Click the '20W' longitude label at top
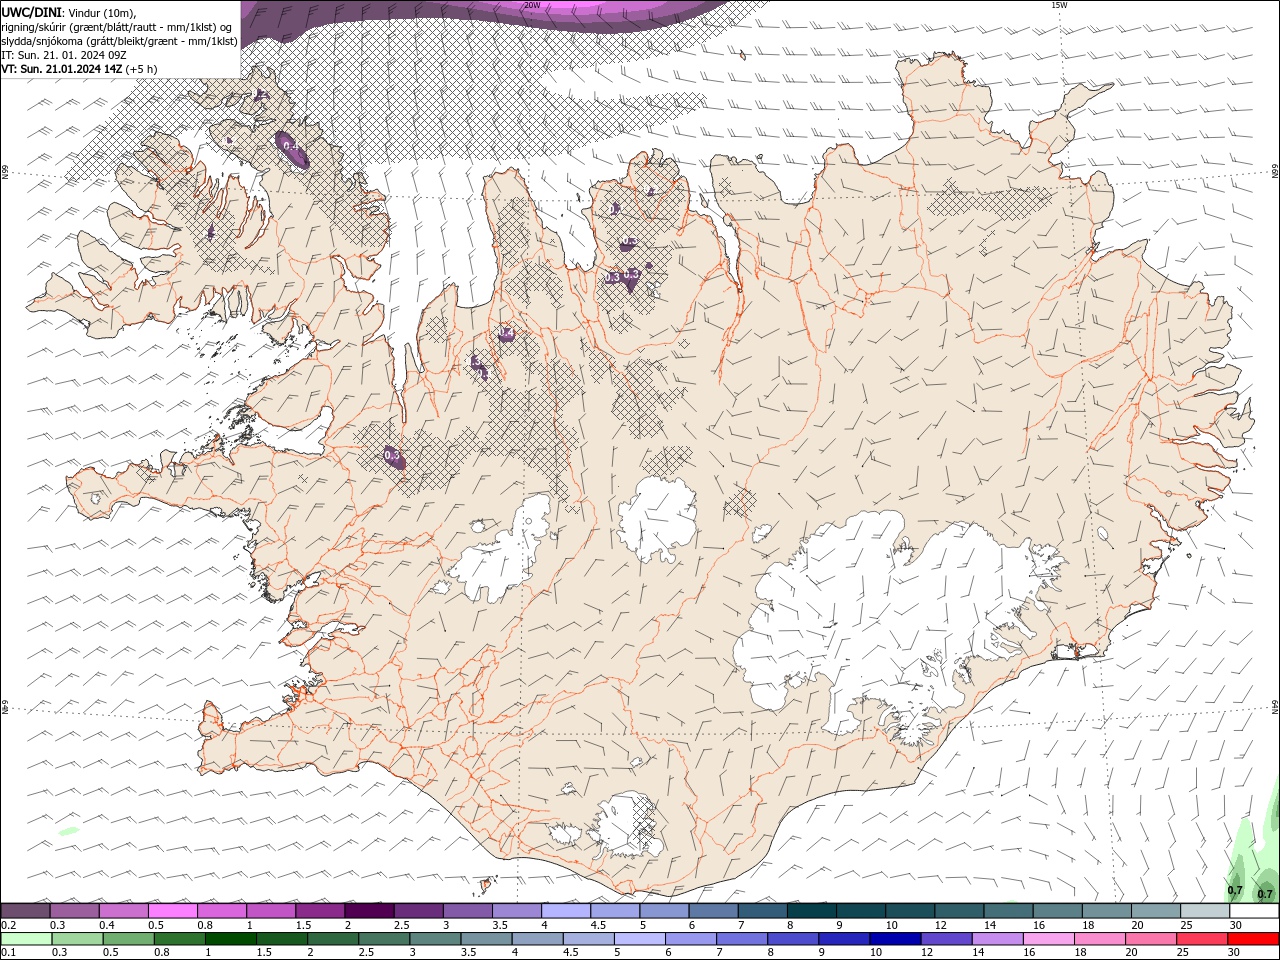Image resolution: width=1280 pixels, height=960 pixels. coord(532,5)
